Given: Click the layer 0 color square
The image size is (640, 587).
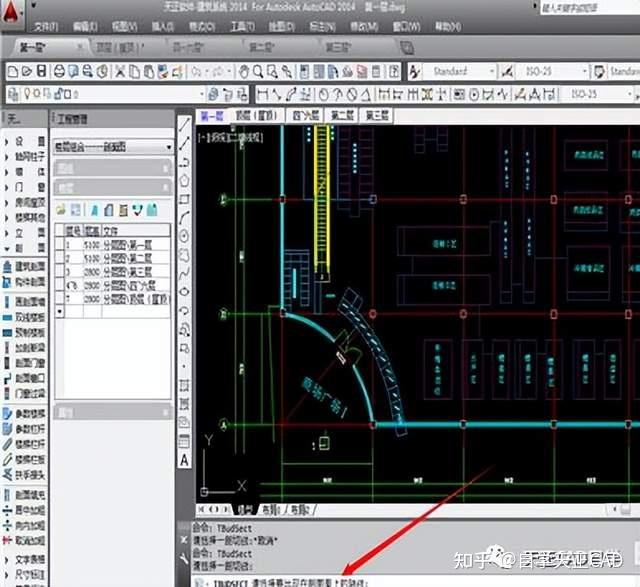Looking at the screenshot, I should (67, 95).
